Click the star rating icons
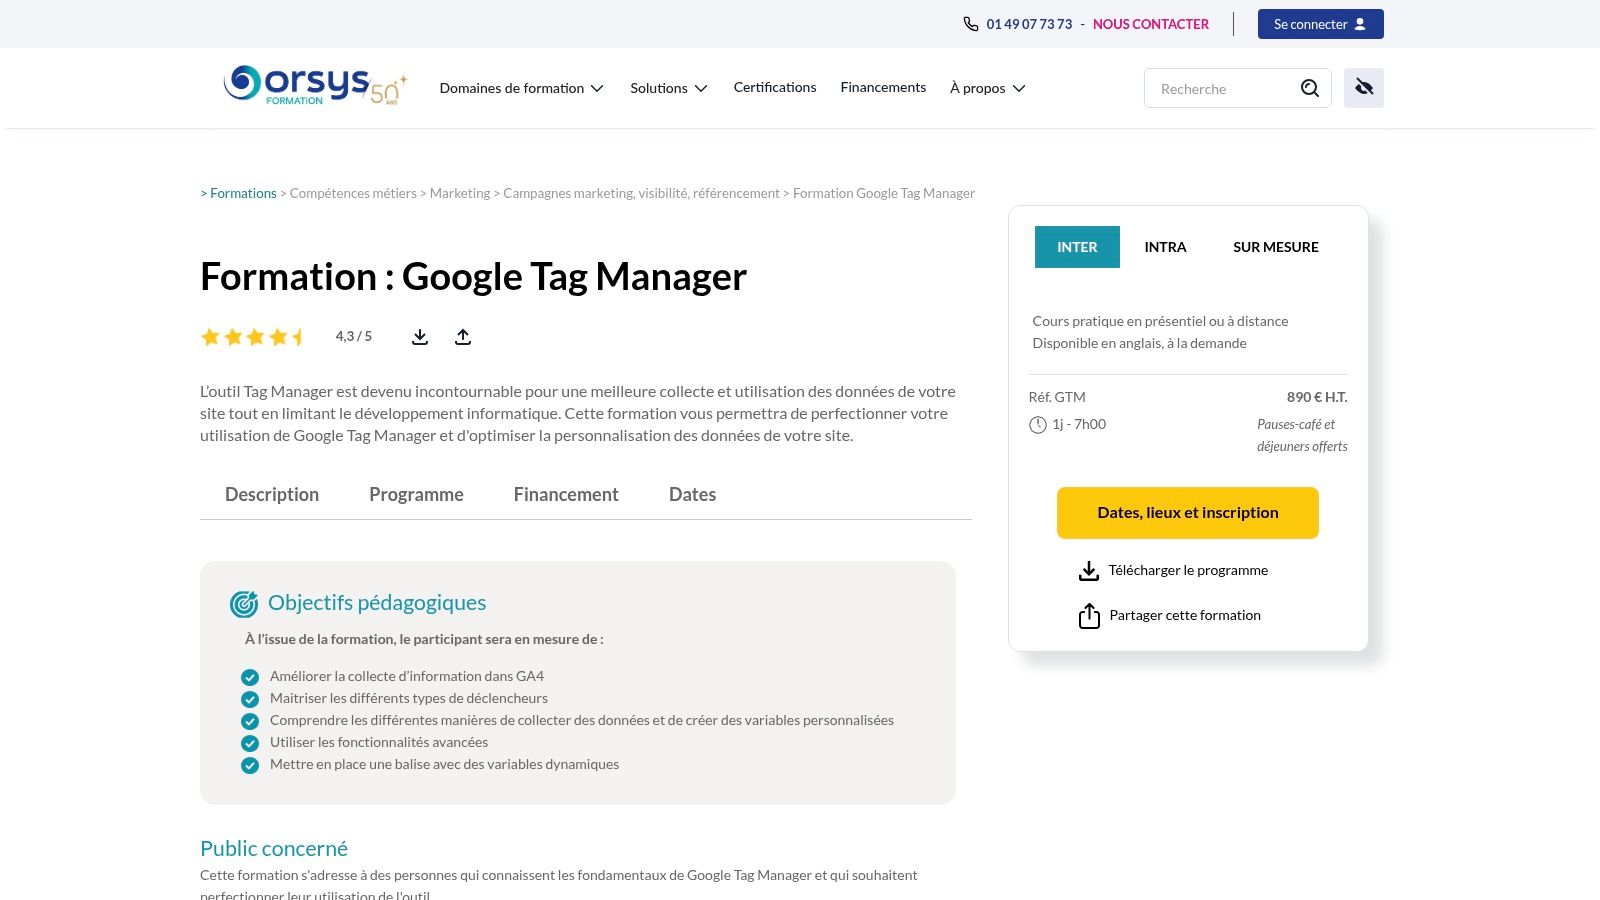Screen dimensions: 1600x900 point(254,337)
